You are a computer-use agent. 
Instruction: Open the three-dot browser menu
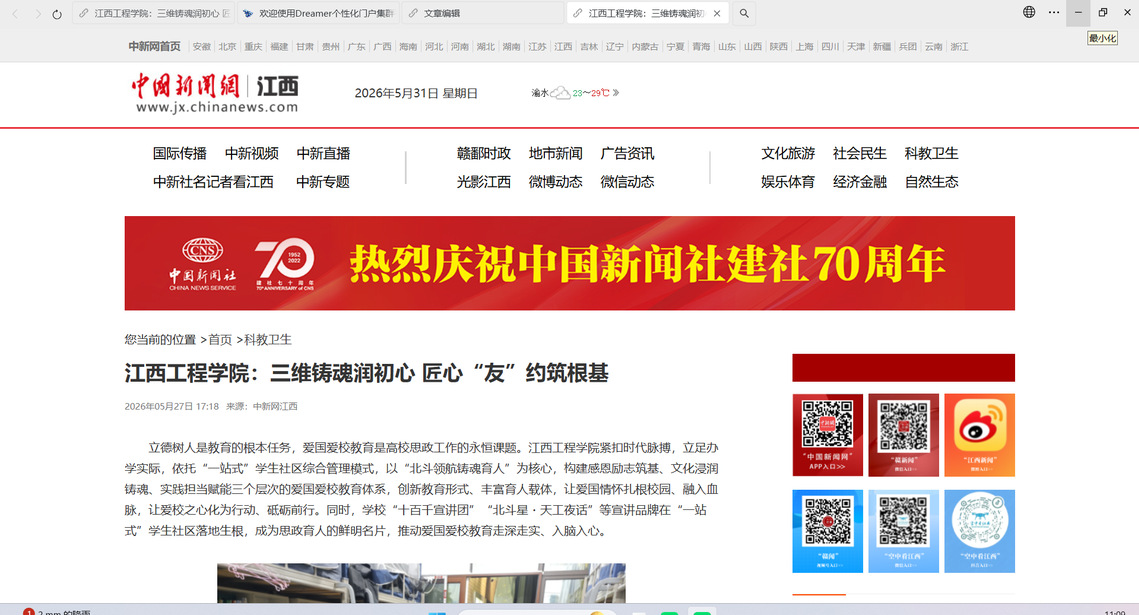click(1054, 12)
